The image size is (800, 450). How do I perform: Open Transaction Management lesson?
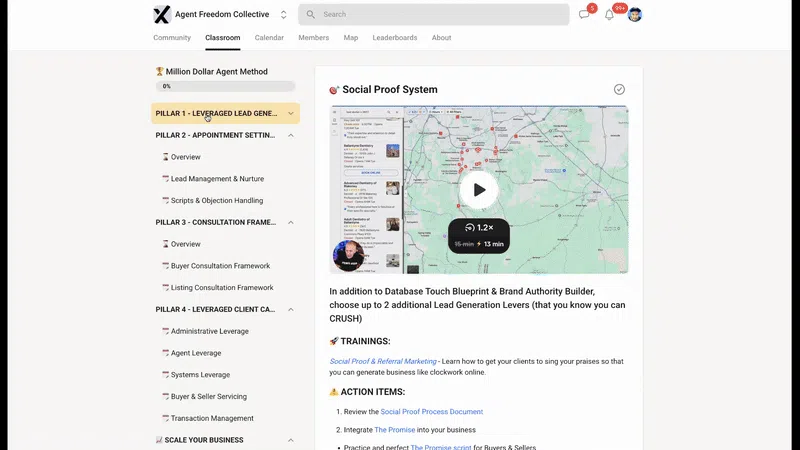[212, 418]
